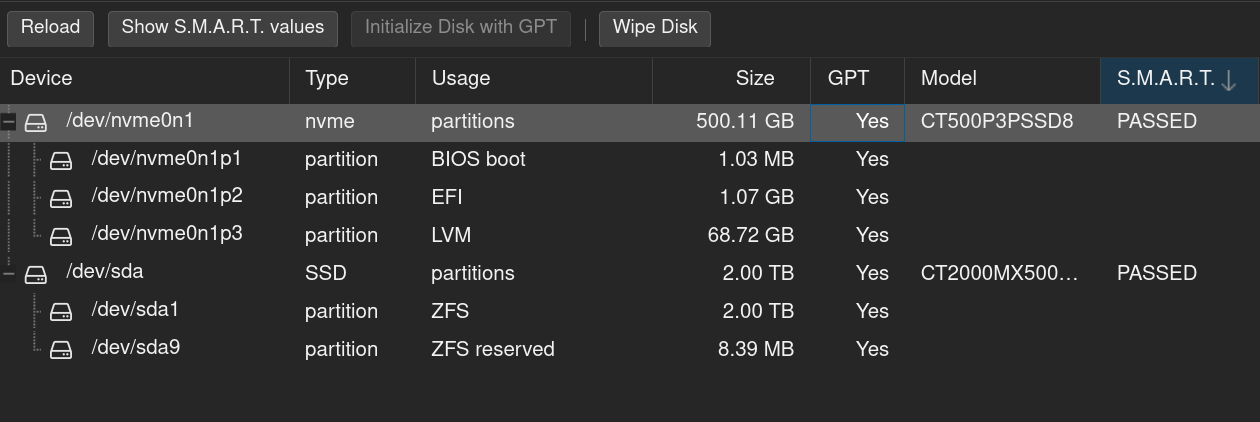Screen dimensions: 1260x422
Task: Click the GPT Yes cell for nvme0n1
Action: [857, 122]
